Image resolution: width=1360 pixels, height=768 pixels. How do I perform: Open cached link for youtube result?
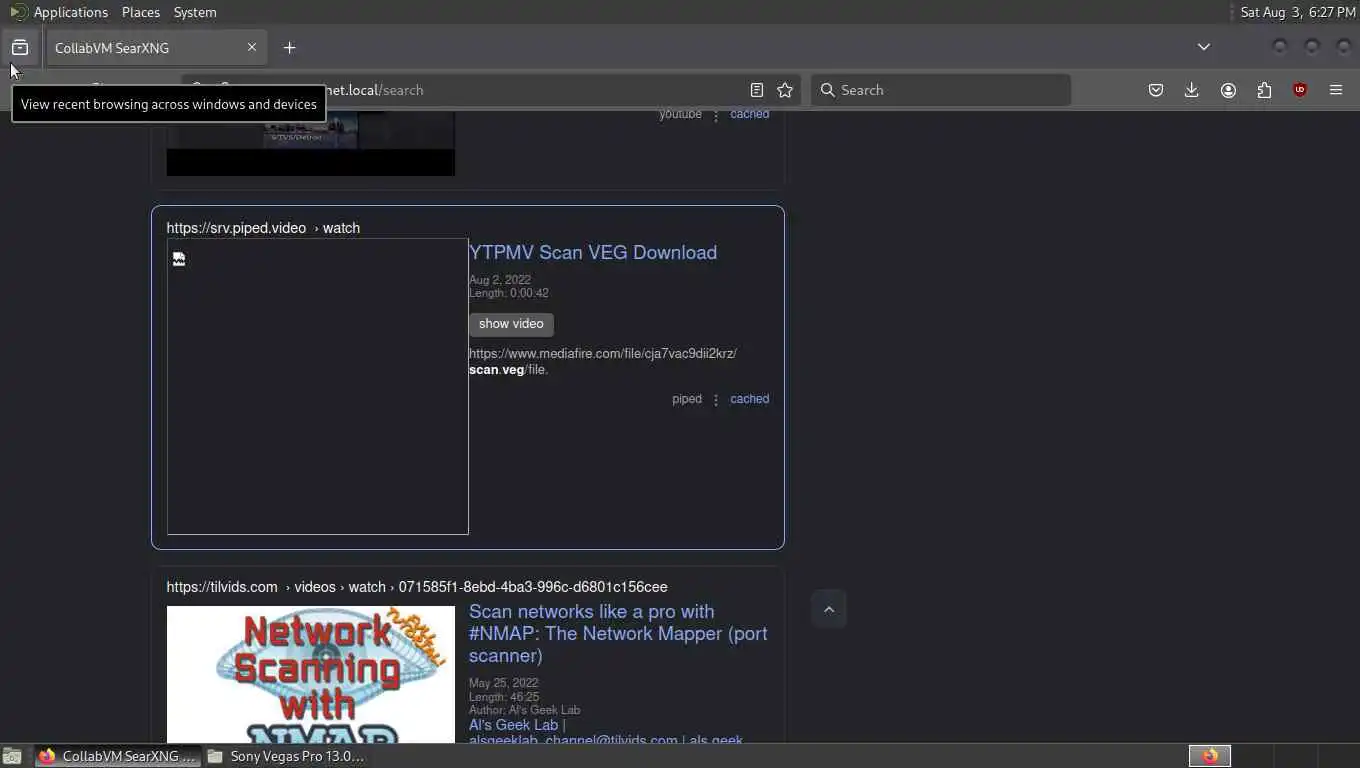(749, 114)
